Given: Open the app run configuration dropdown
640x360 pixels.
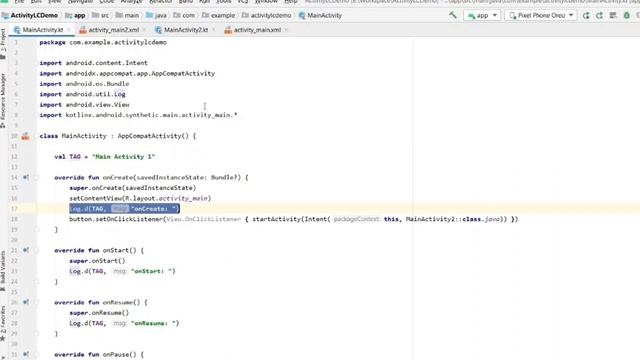Looking at the screenshot, I should click(482, 16).
